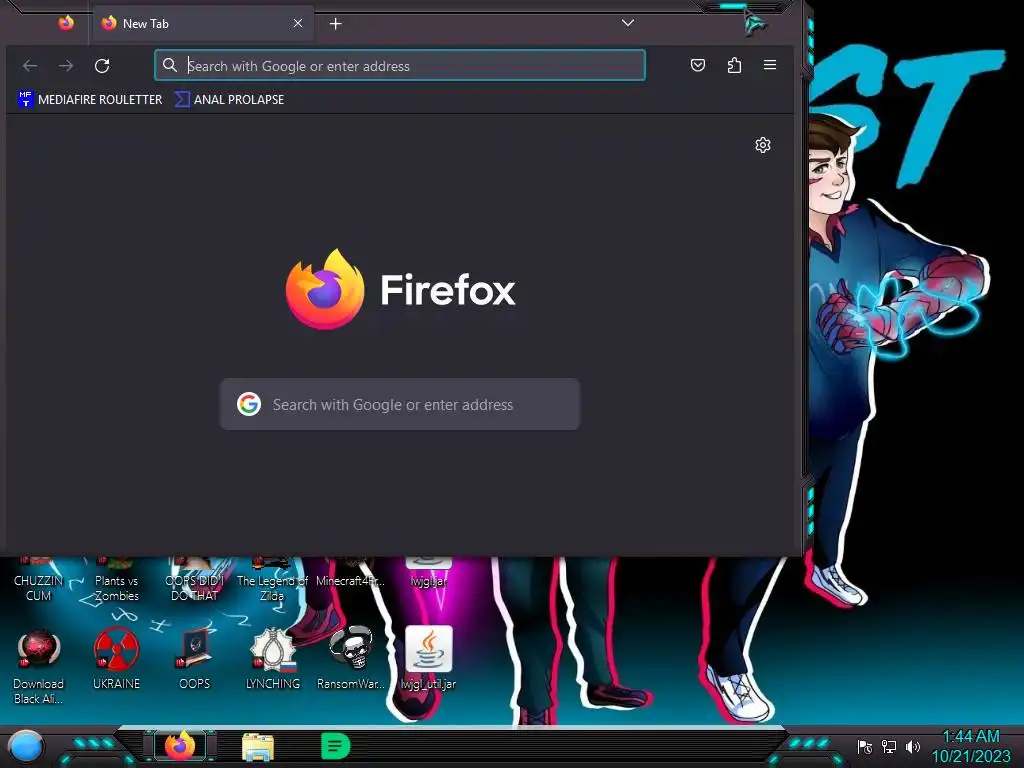Select the RansomWar... skull desktop icon
Viewport: 1024px width, 768px height.
tap(351, 659)
